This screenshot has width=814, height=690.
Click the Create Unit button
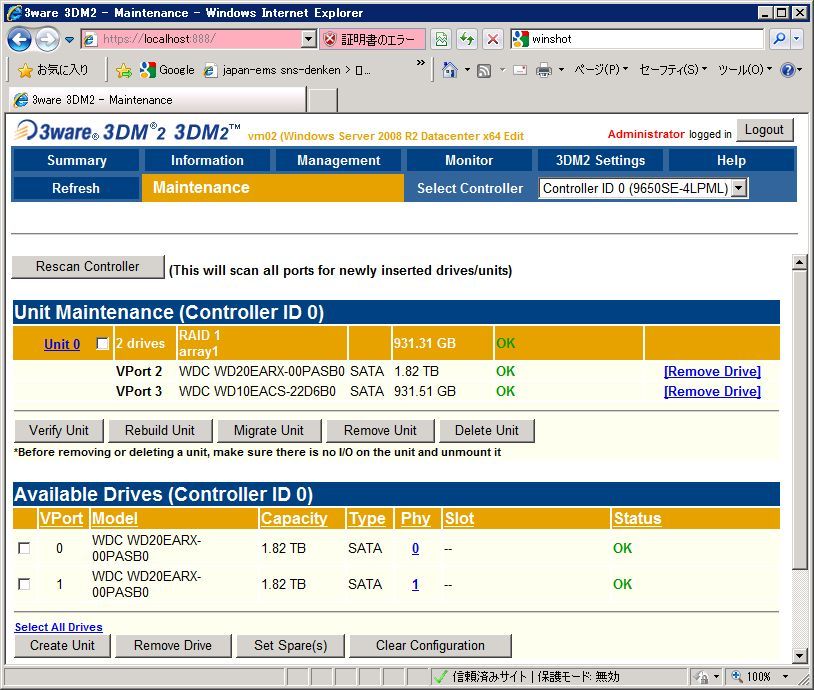point(62,645)
